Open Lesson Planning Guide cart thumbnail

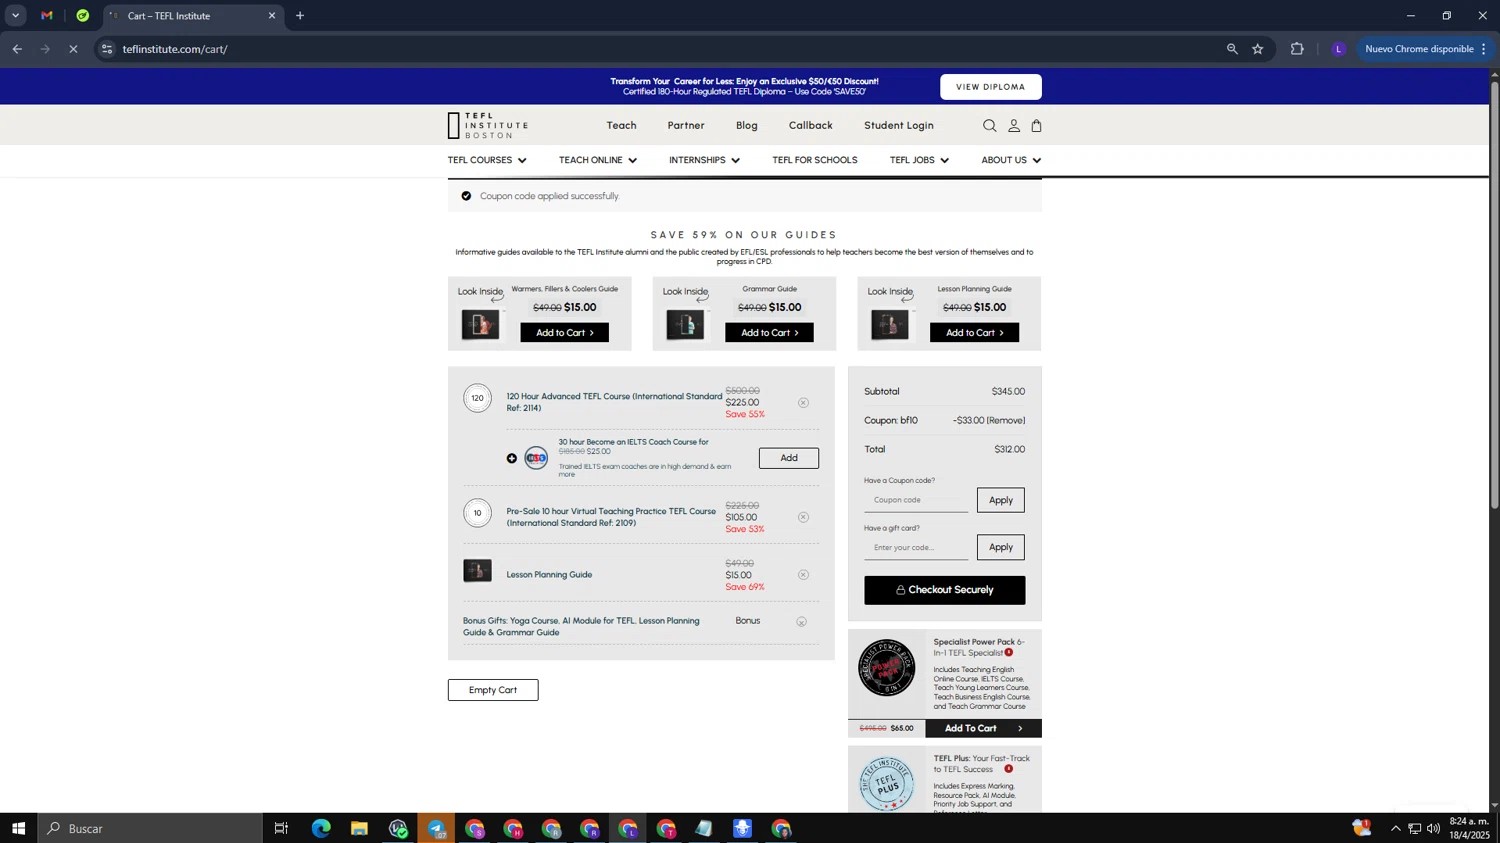tap(478, 571)
